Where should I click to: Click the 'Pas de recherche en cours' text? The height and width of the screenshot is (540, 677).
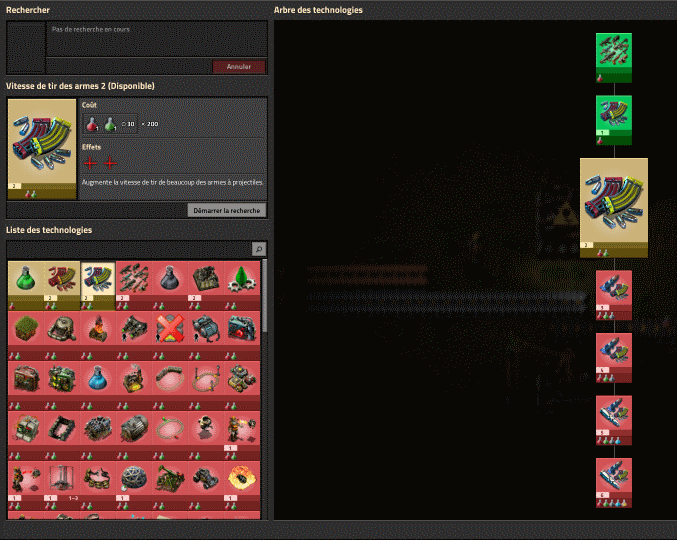click(x=91, y=29)
